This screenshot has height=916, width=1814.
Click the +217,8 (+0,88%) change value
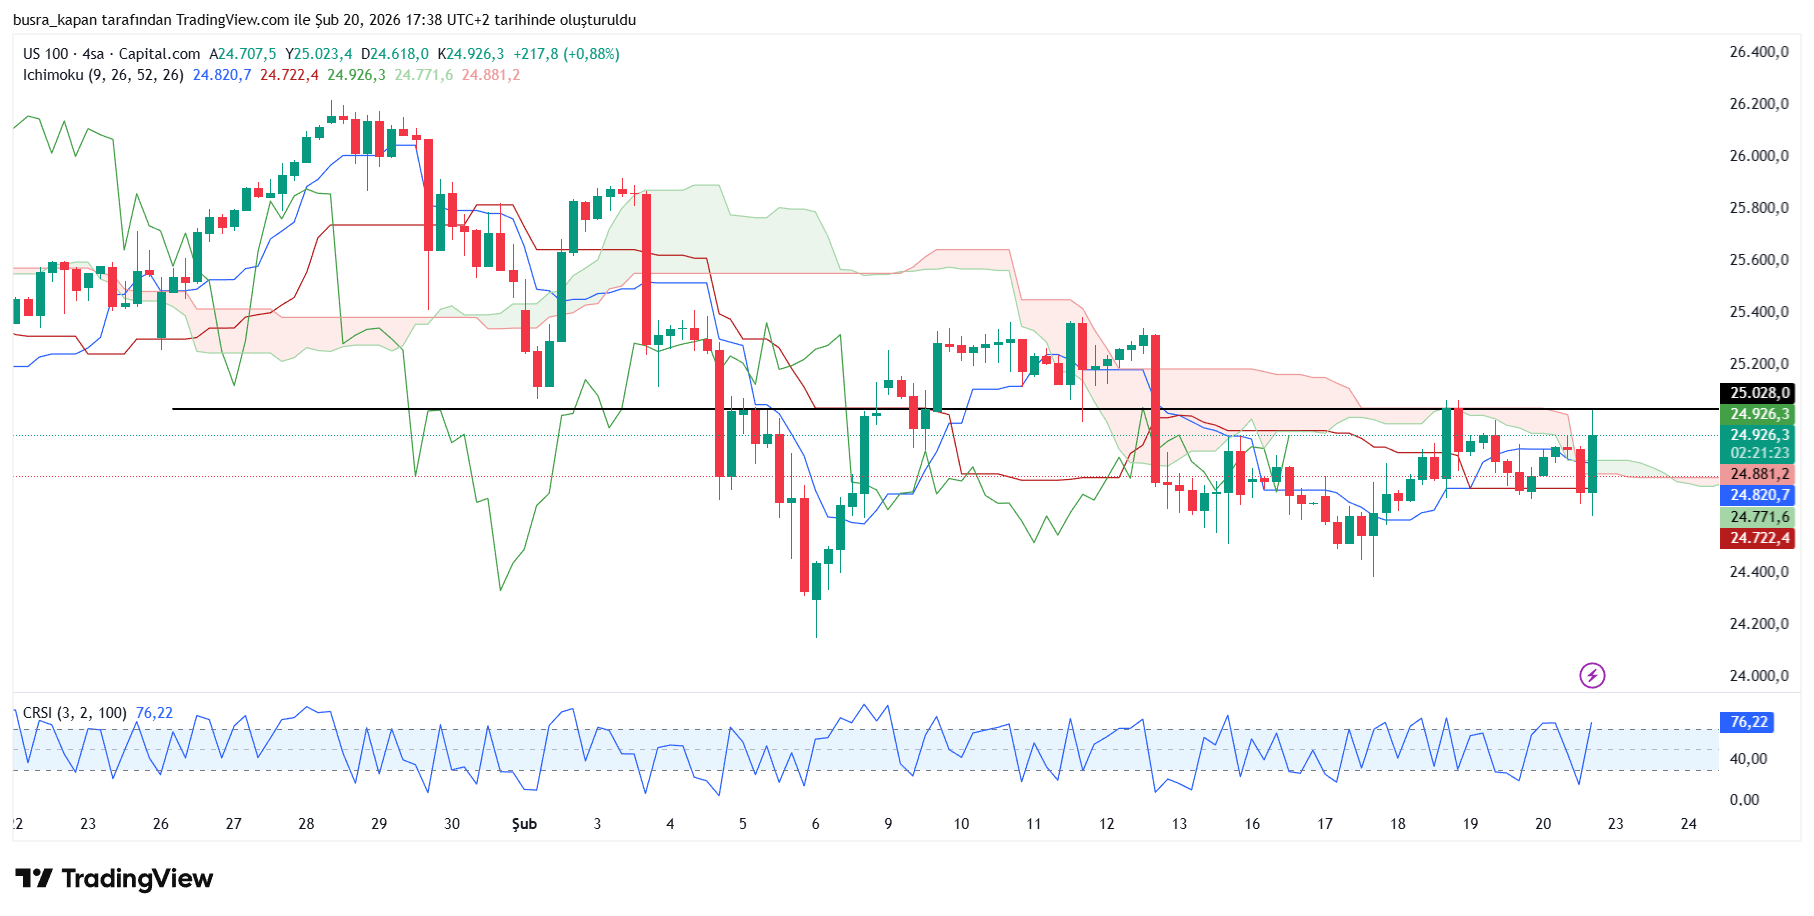(x=566, y=54)
